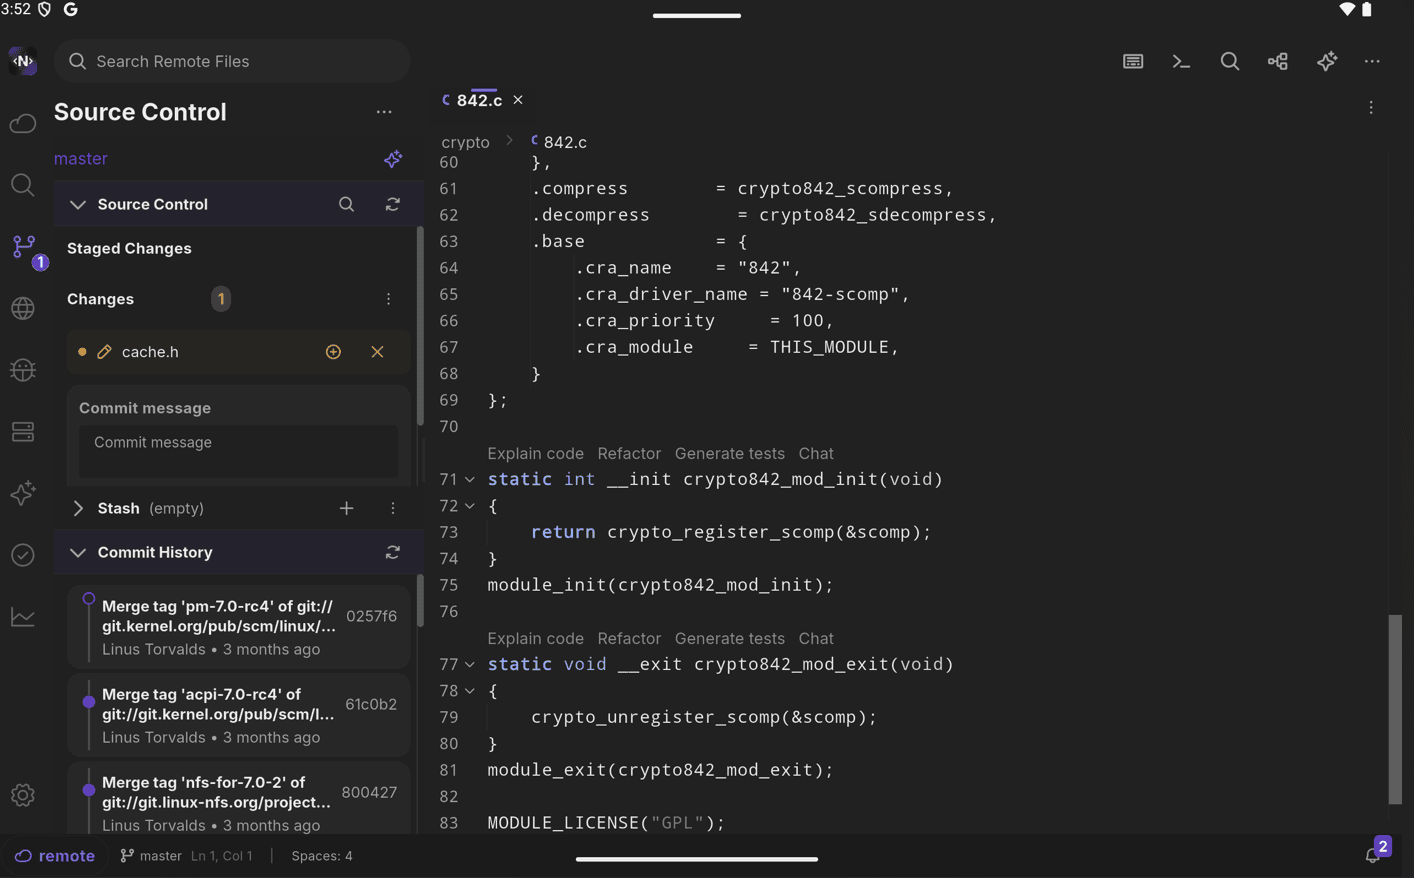Viewport: 1414px width, 878px height.
Task: Stage cache.h with the plus circle icon
Action: tap(333, 352)
